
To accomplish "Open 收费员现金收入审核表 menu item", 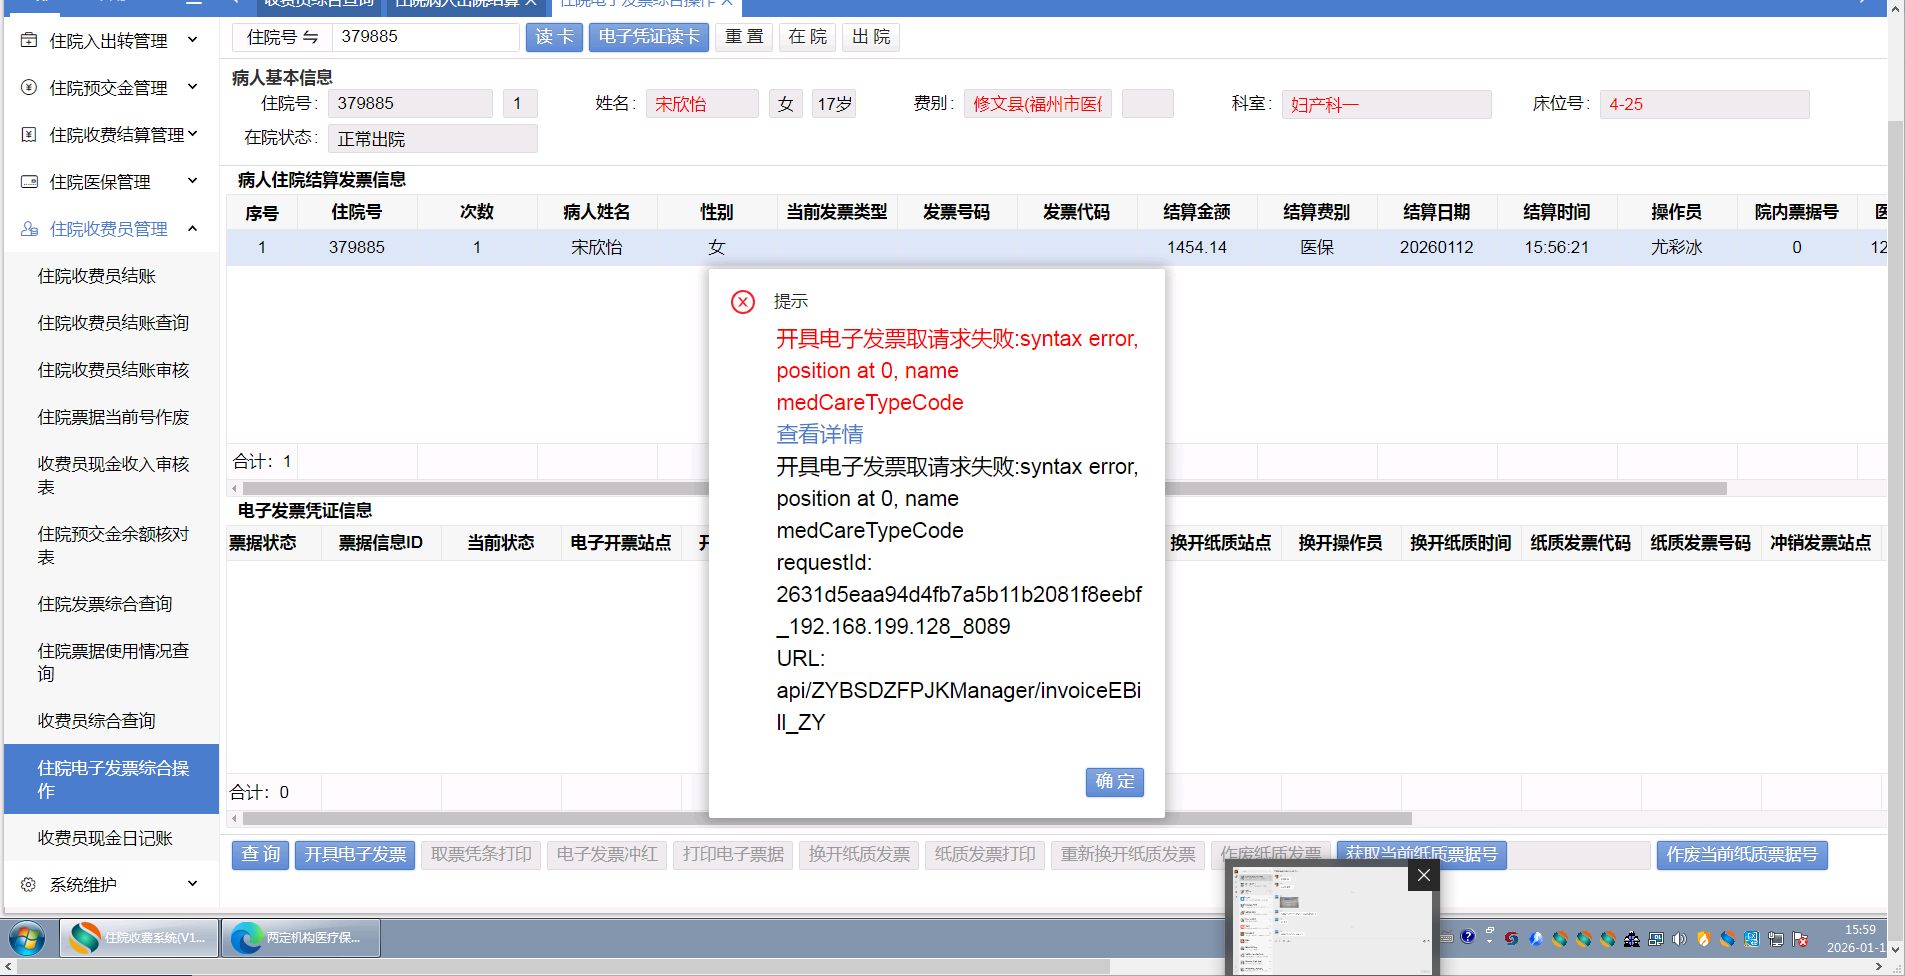I will click(111, 475).
